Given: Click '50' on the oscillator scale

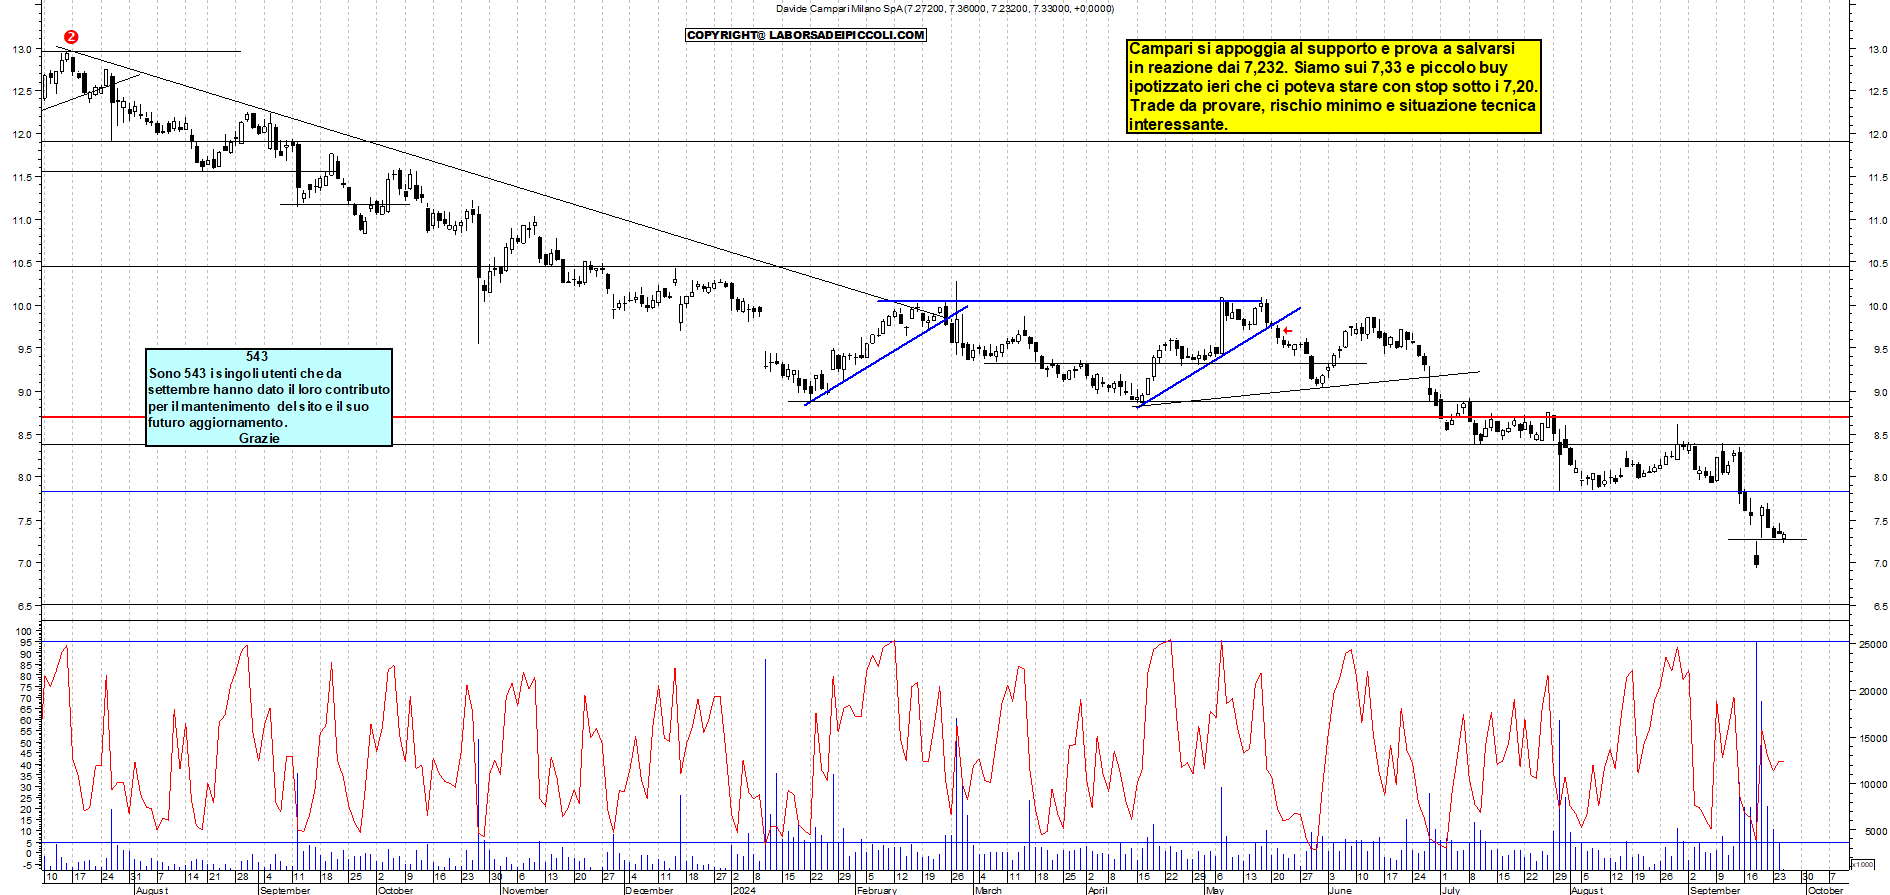Looking at the screenshot, I should [x=26, y=743].
